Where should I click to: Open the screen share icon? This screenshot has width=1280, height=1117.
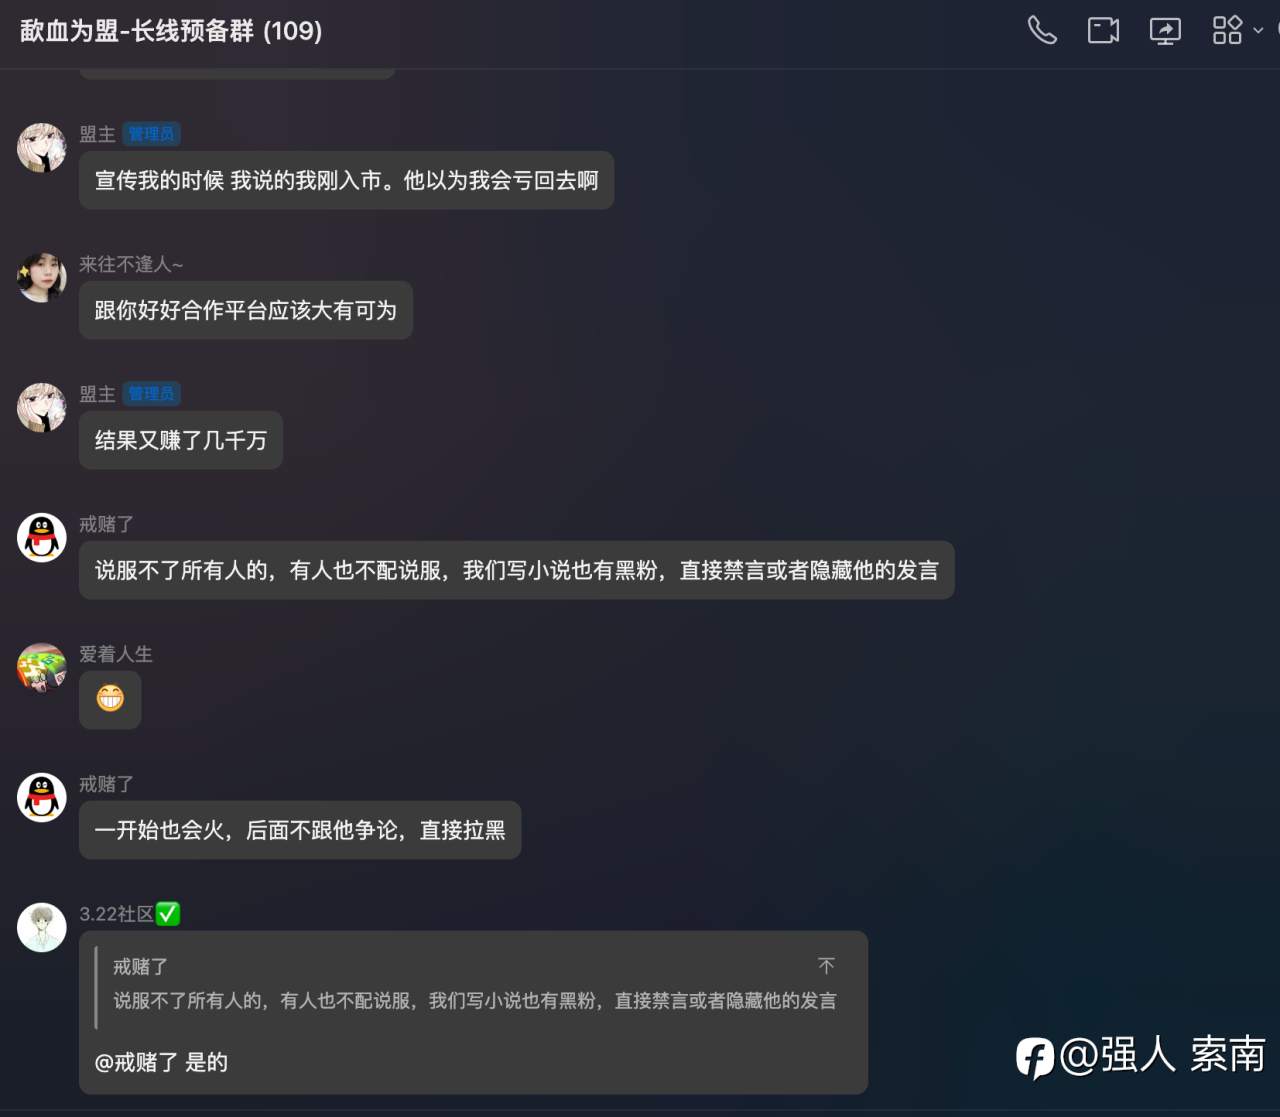point(1165,31)
